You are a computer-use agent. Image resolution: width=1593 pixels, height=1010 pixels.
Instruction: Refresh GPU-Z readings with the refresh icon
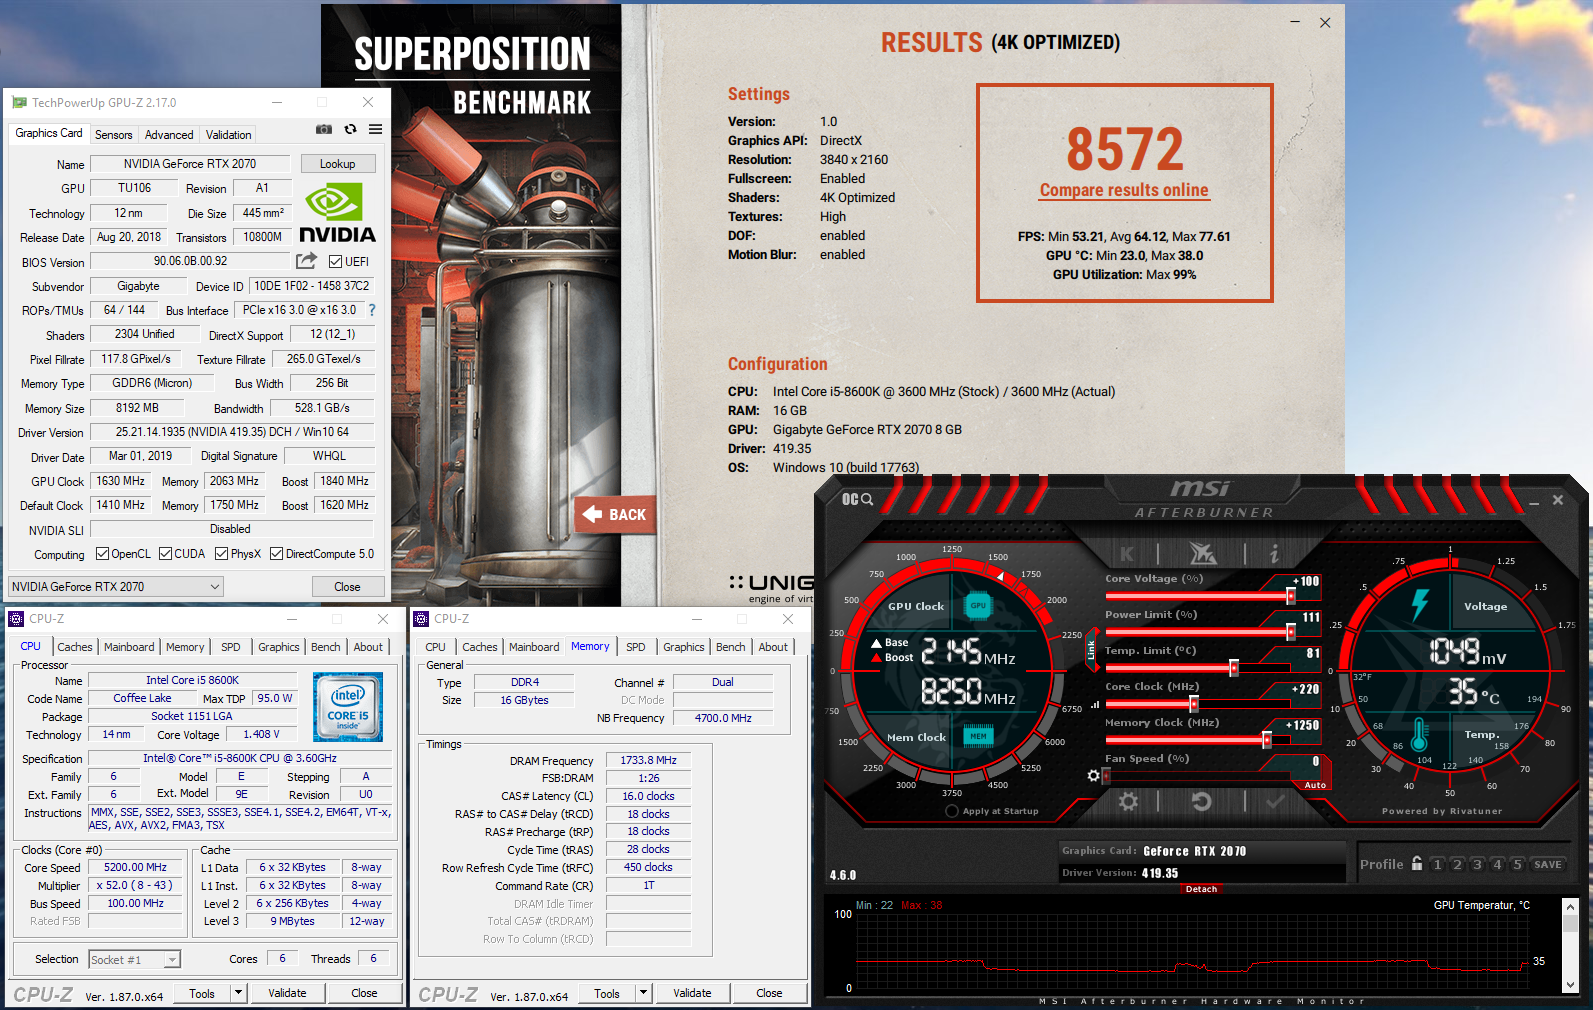point(350,129)
